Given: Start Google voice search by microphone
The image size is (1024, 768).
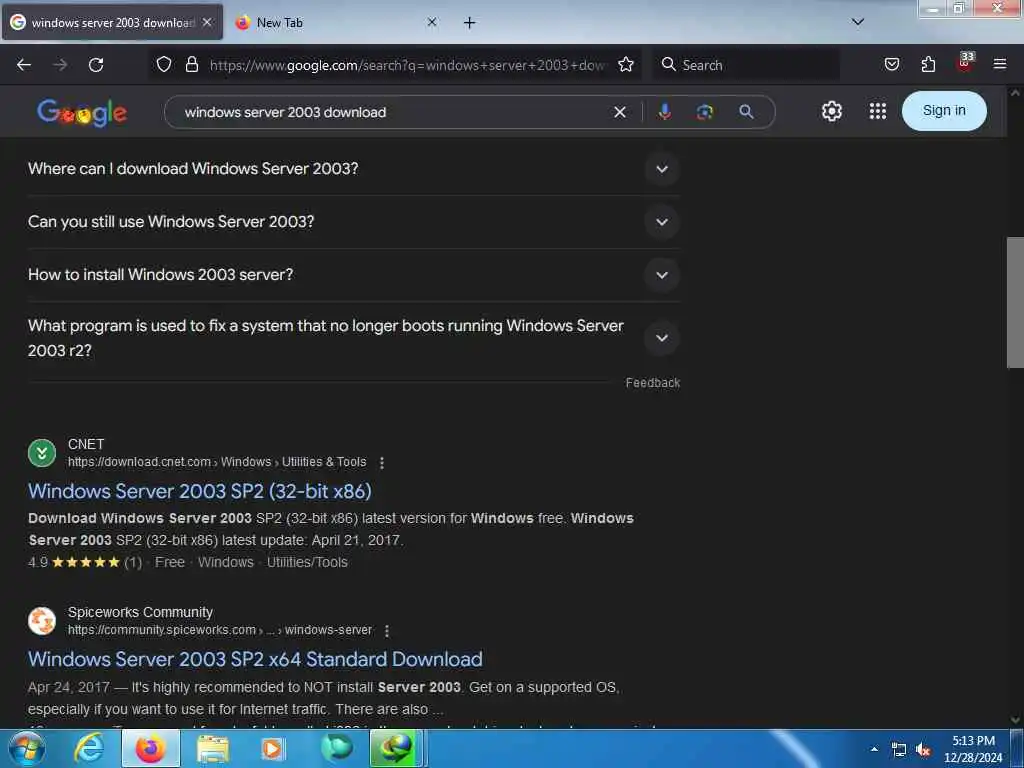Looking at the screenshot, I should point(665,112).
